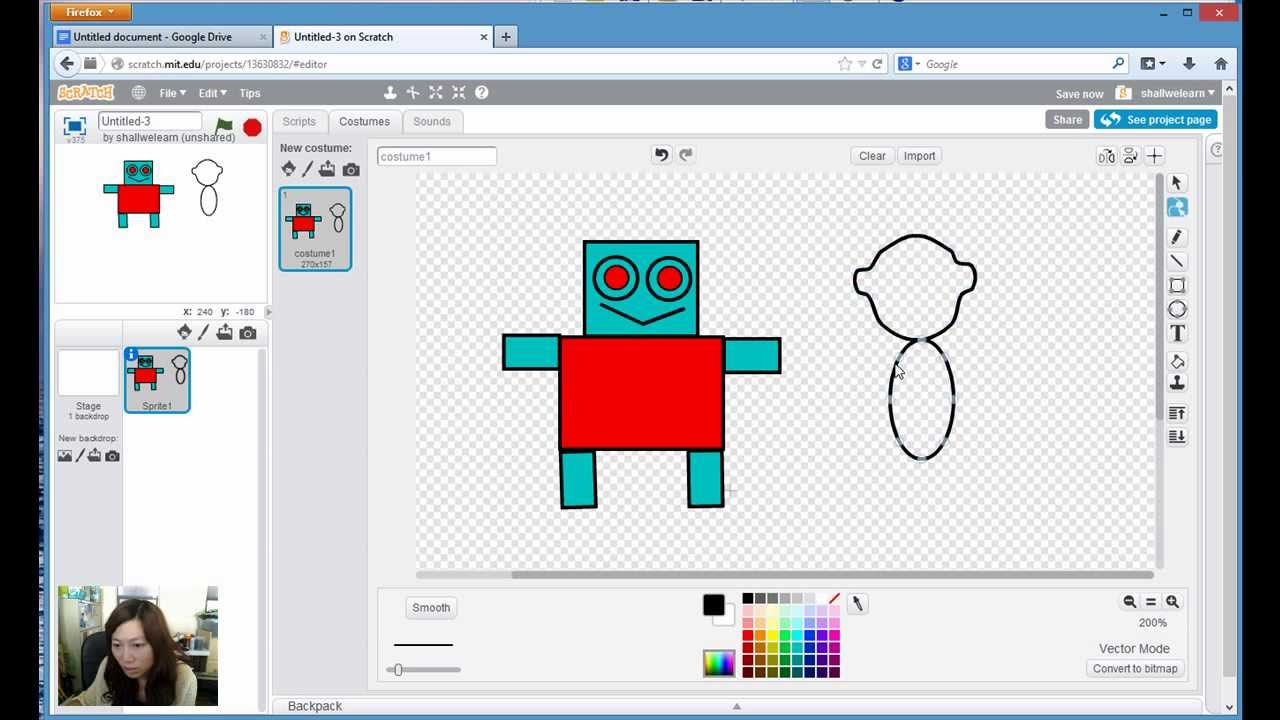Click the Forward a layer icon

(1177, 413)
